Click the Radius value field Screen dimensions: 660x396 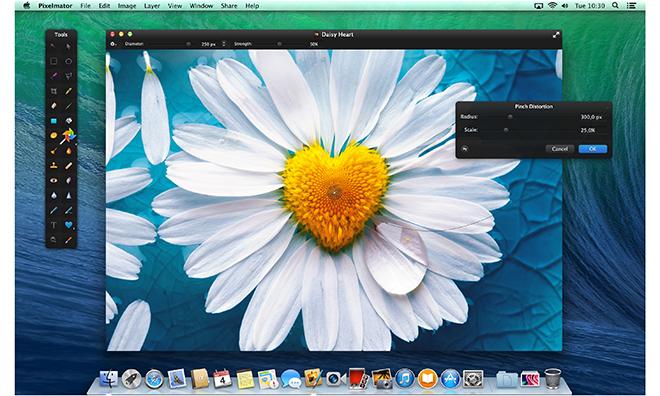click(x=591, y=117)
